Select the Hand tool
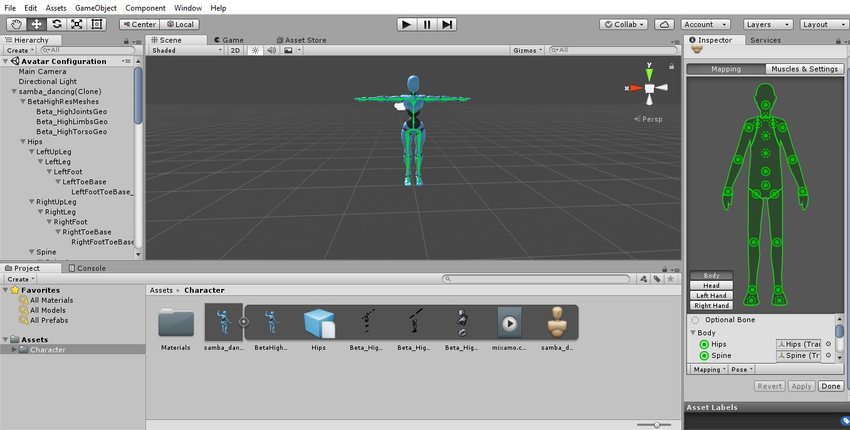This screenshot has height=430, width=850. tap(17, 24)
